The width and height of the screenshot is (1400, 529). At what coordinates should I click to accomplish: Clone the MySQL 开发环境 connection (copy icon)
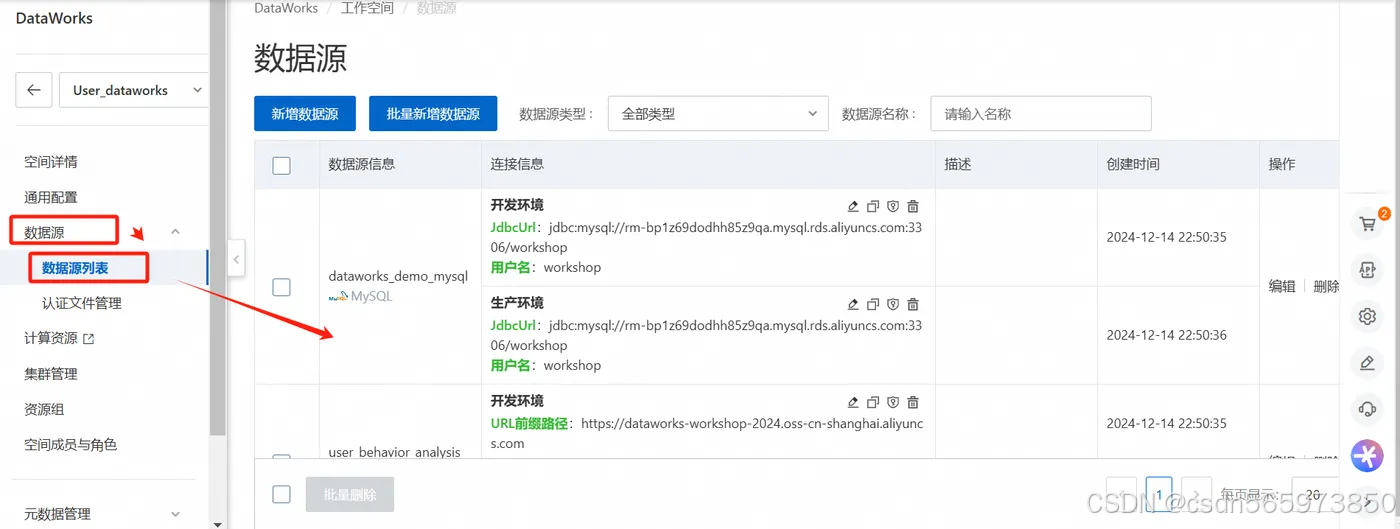[x=873, y=206]
